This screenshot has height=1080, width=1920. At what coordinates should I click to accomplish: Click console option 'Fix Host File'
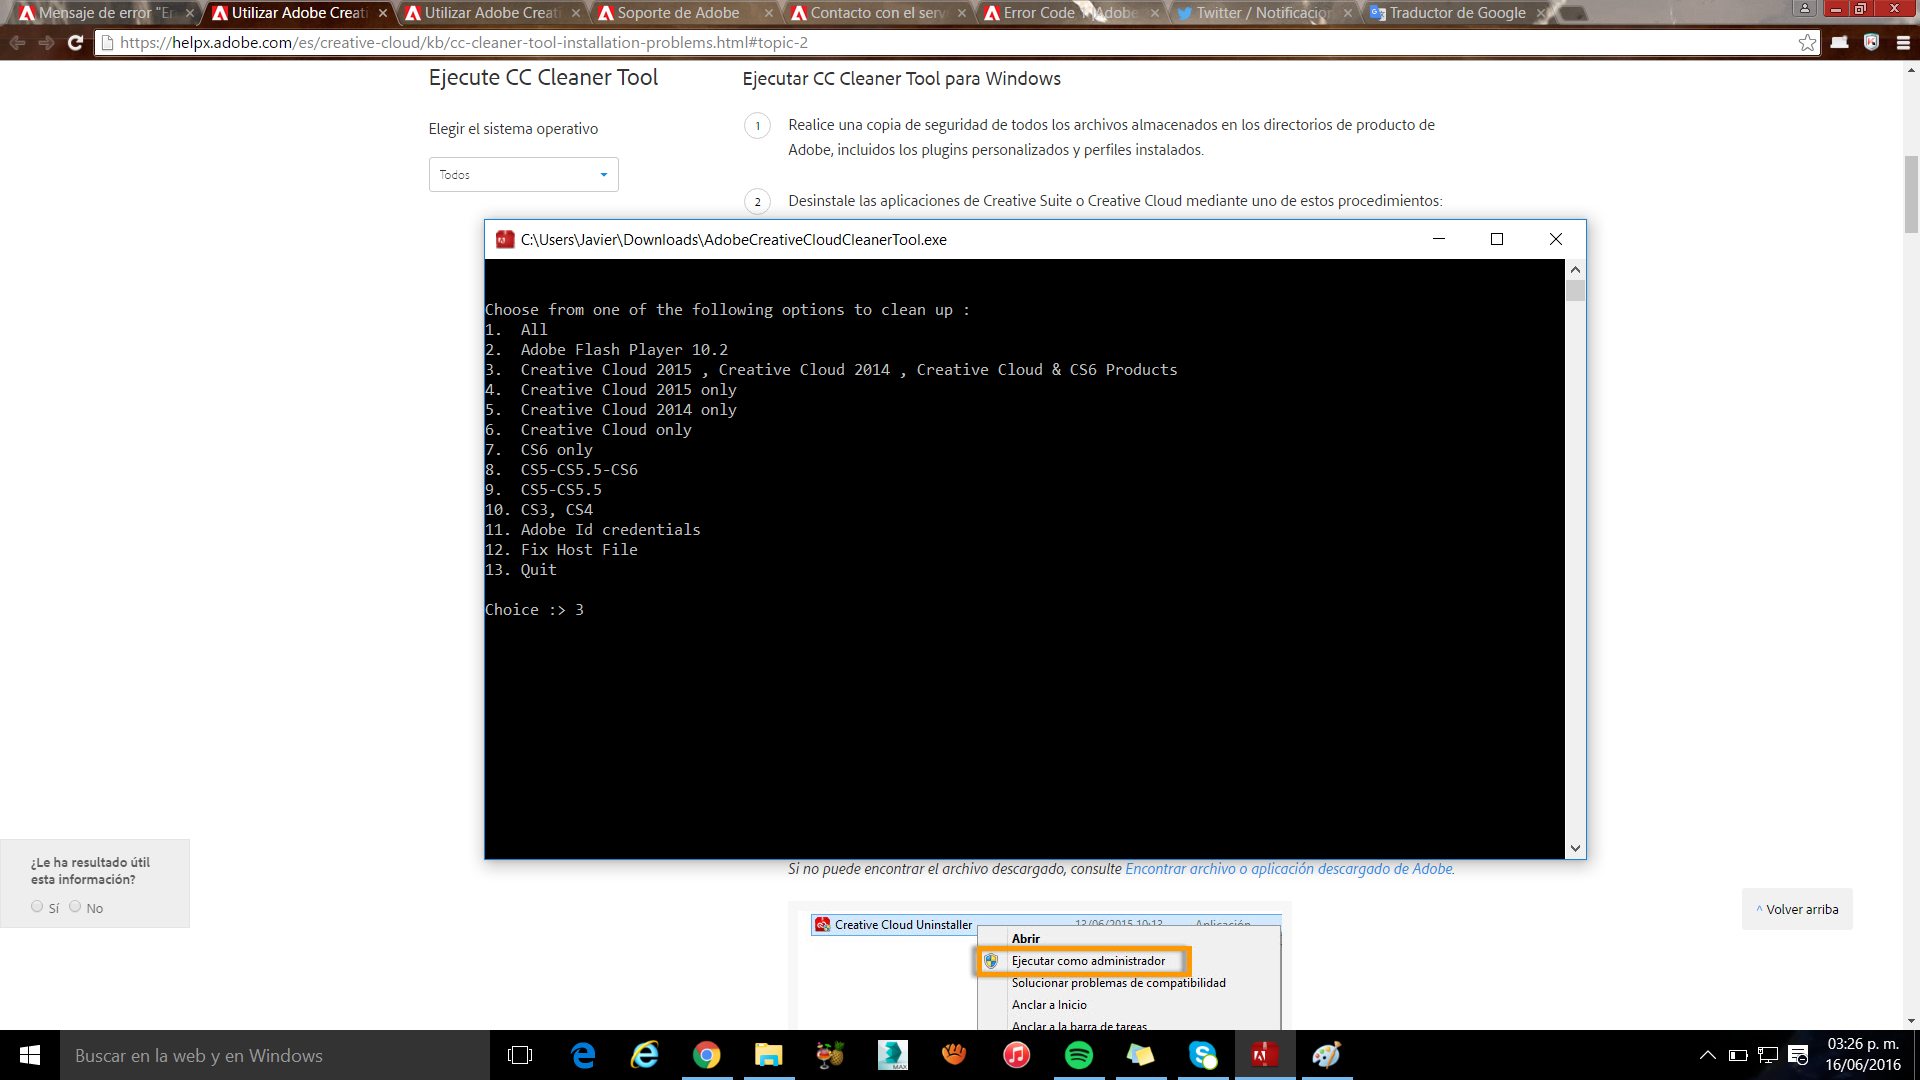pyautogui.click(x=579, y=549)
